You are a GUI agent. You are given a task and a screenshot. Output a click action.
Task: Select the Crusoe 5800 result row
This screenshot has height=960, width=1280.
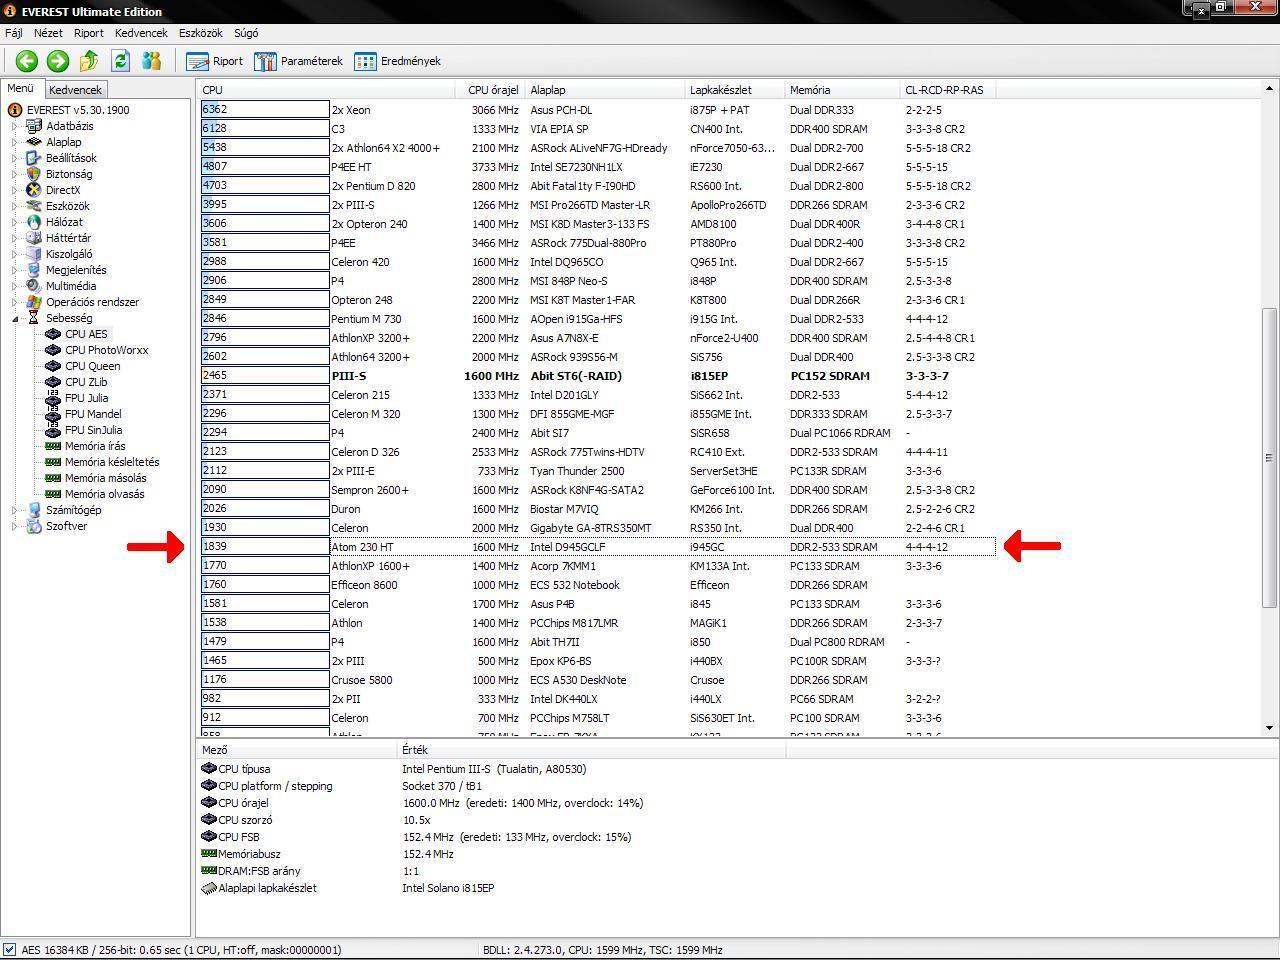pyautogui.click(x=597, y=680)
